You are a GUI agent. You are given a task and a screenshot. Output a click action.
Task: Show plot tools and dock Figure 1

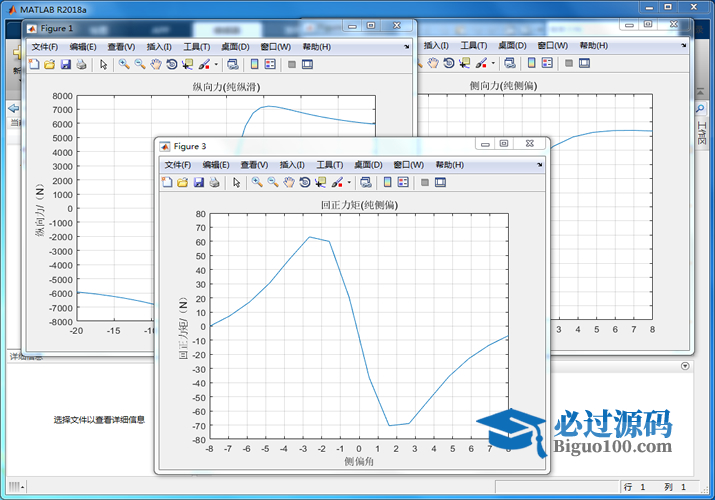(x=307, y=64)
